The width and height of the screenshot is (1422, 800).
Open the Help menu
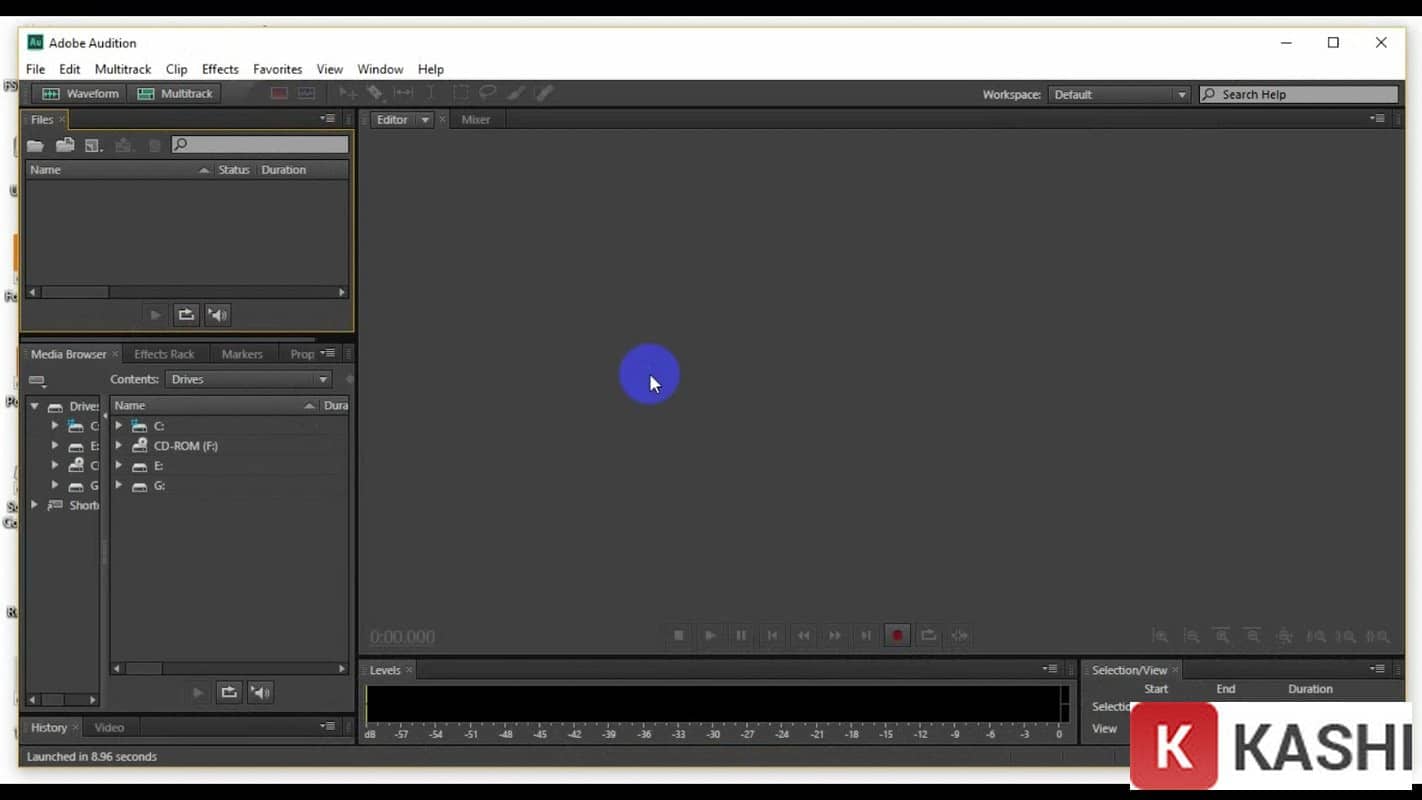431,69
